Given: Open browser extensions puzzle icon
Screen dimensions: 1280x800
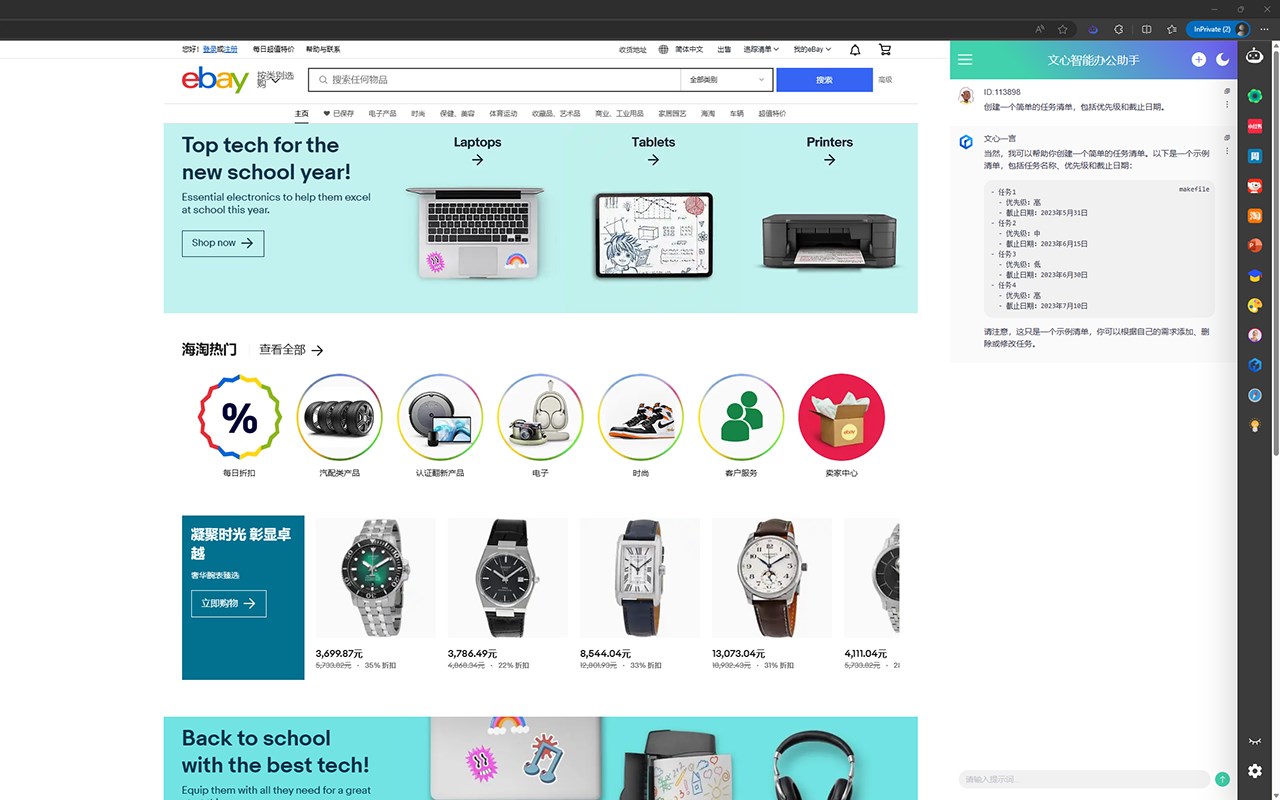Looking at the screenshot, I should pos(1119,29).
